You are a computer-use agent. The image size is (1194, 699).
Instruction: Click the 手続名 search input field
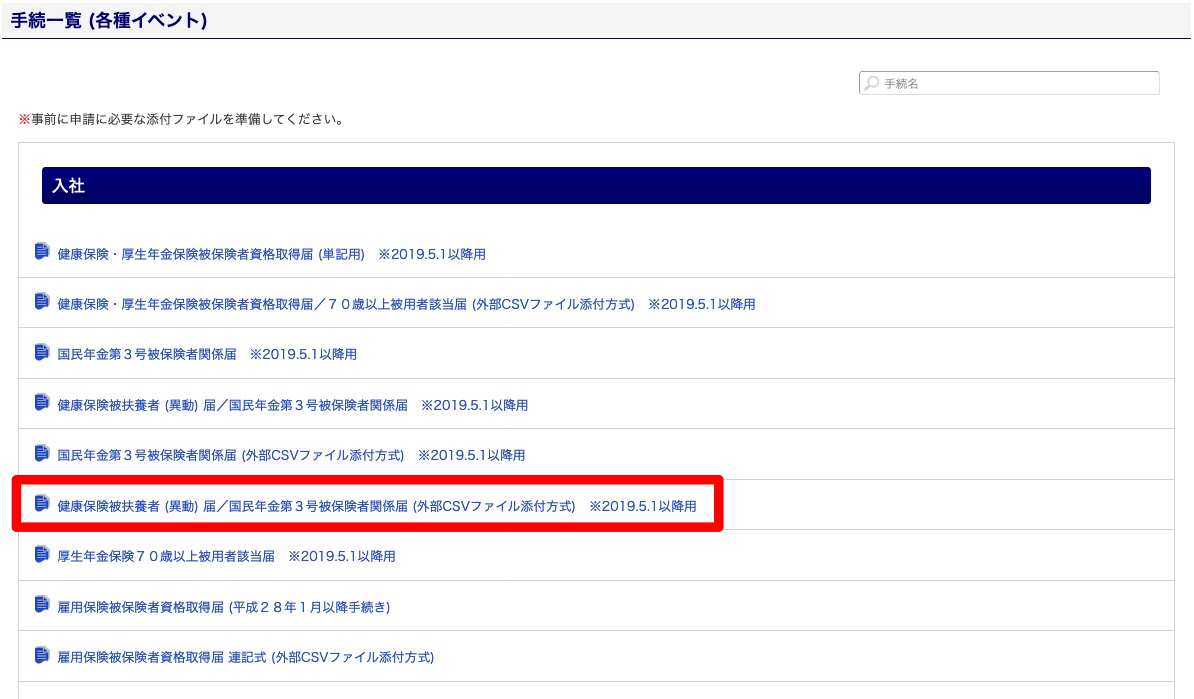pos(1009,83)
